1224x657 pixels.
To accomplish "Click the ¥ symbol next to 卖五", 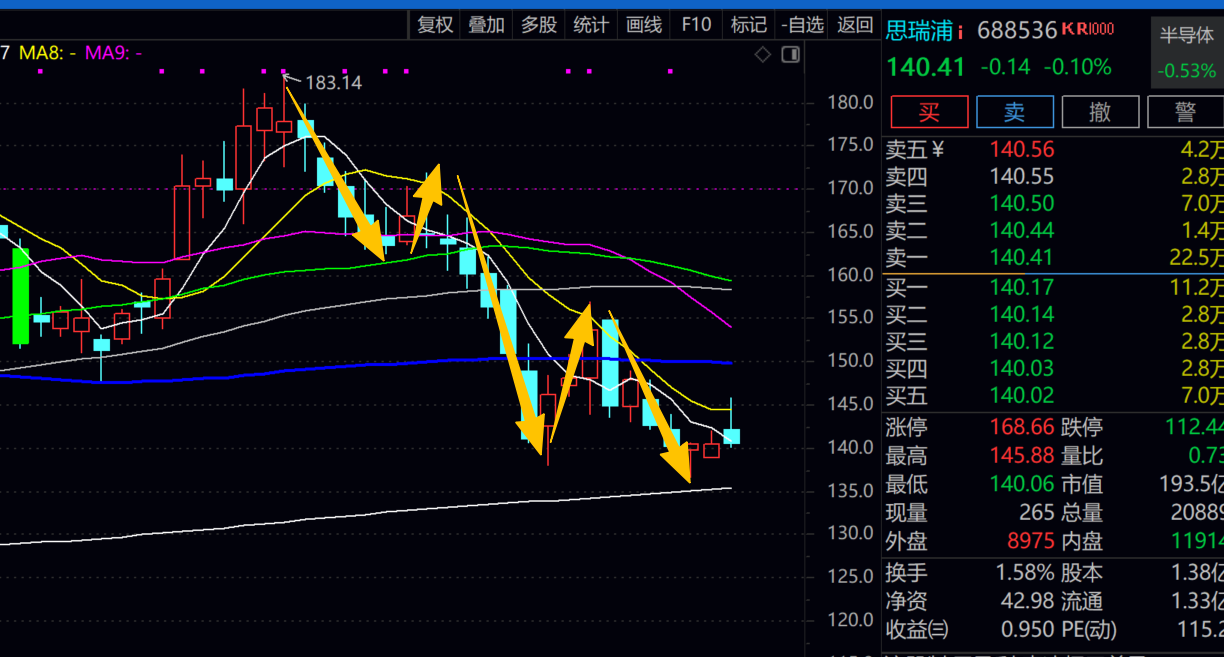I will pos(937,150).
